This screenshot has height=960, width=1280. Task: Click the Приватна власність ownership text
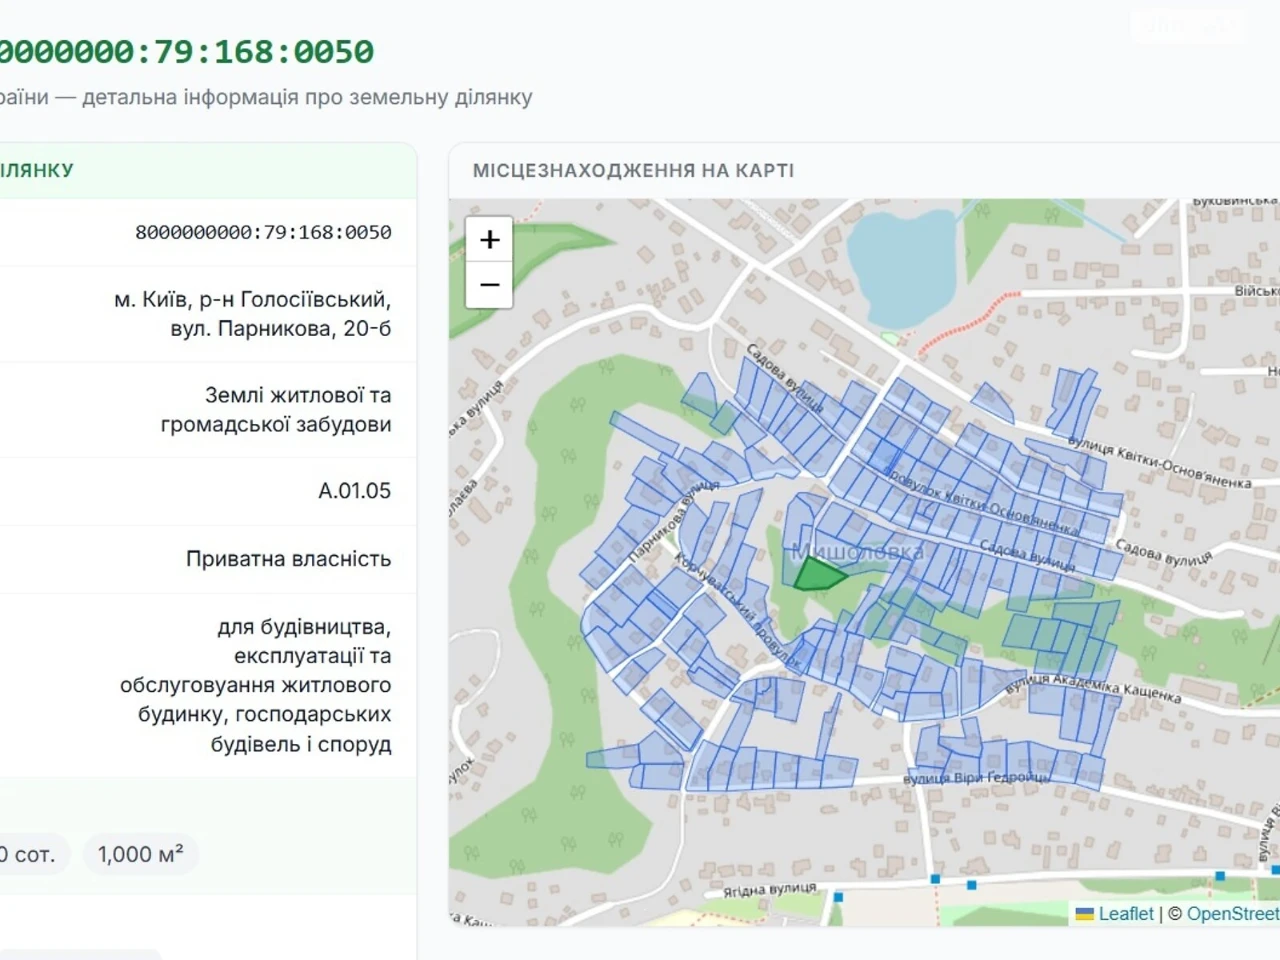(x=289, y=559)
